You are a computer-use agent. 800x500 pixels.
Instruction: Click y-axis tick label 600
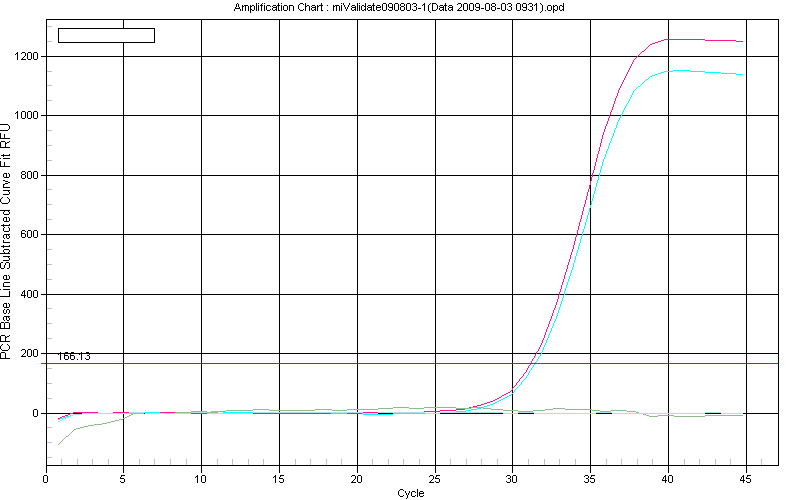[x=30, y=235]
